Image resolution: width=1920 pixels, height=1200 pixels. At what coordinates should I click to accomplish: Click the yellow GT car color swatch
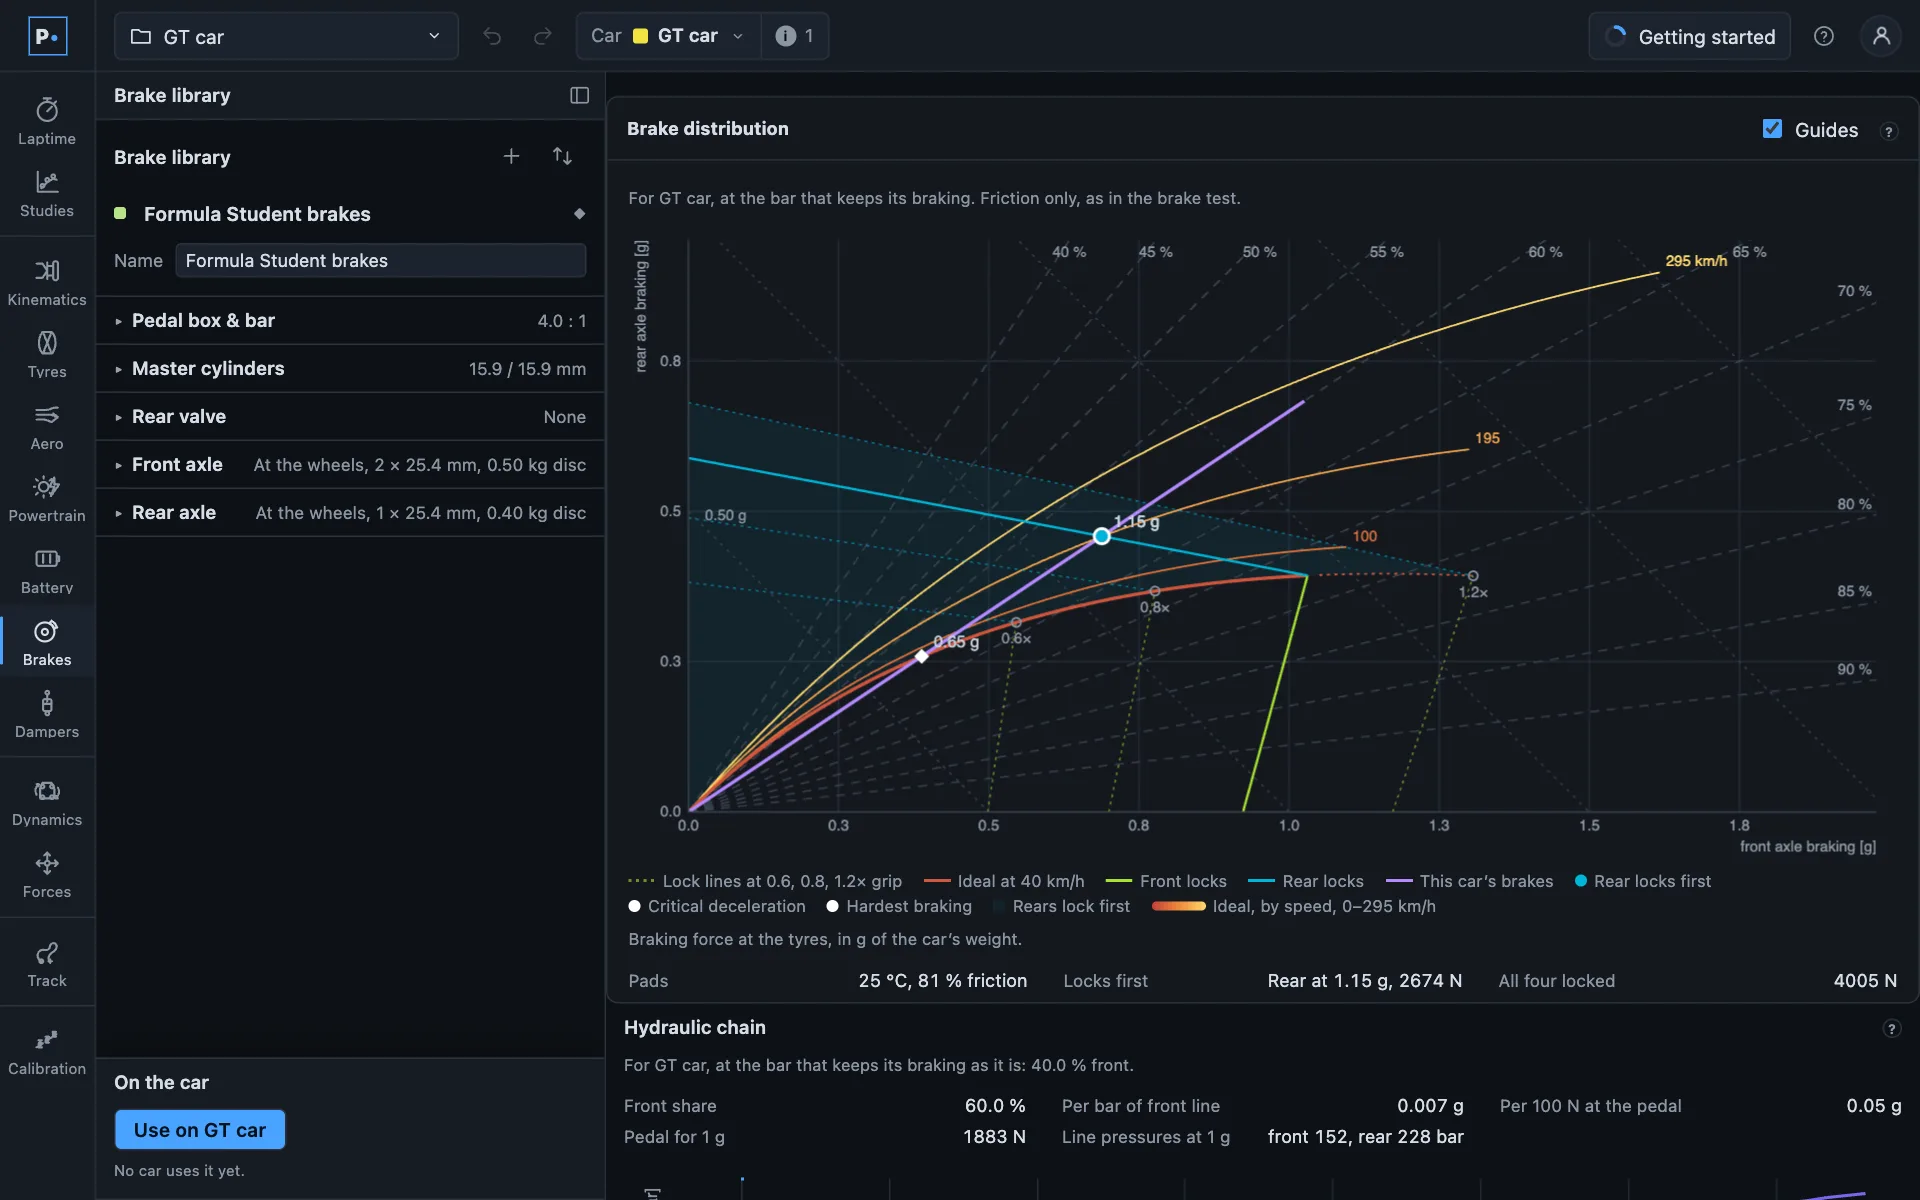point(640,36)
